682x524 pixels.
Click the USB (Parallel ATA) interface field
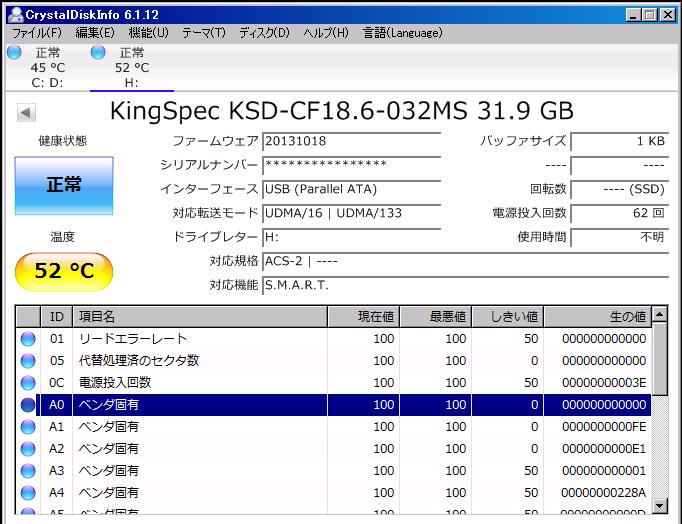pyautogui.click(x=351, y=189)
